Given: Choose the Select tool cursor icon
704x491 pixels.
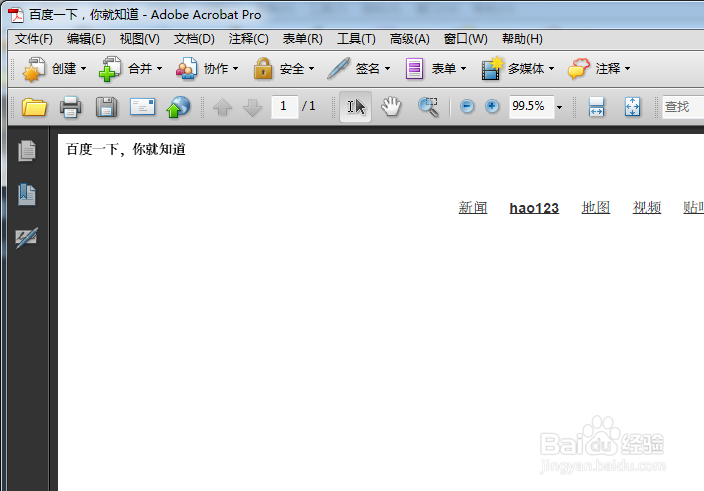Looking at the screenshot, I should click(x=356, y=107).
